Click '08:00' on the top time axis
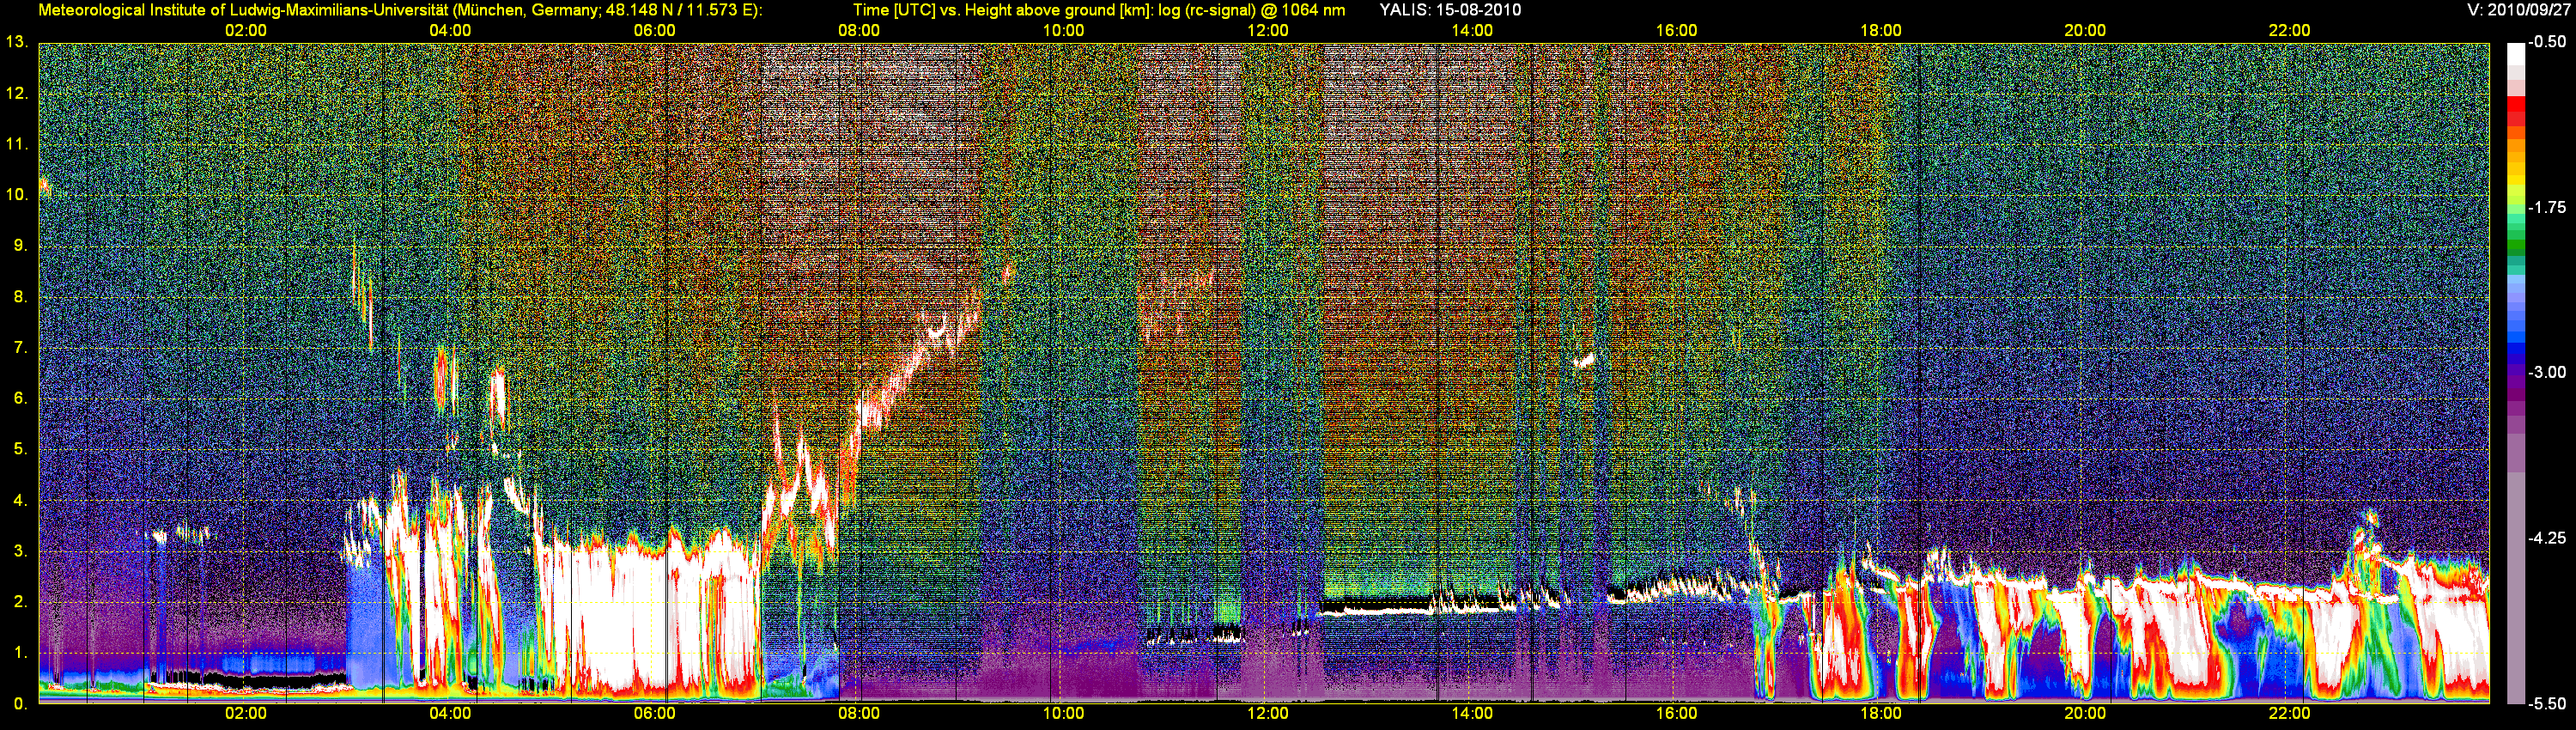This screenshot has height=730, width=2576. pyautogui.click(x=859, y=31)
